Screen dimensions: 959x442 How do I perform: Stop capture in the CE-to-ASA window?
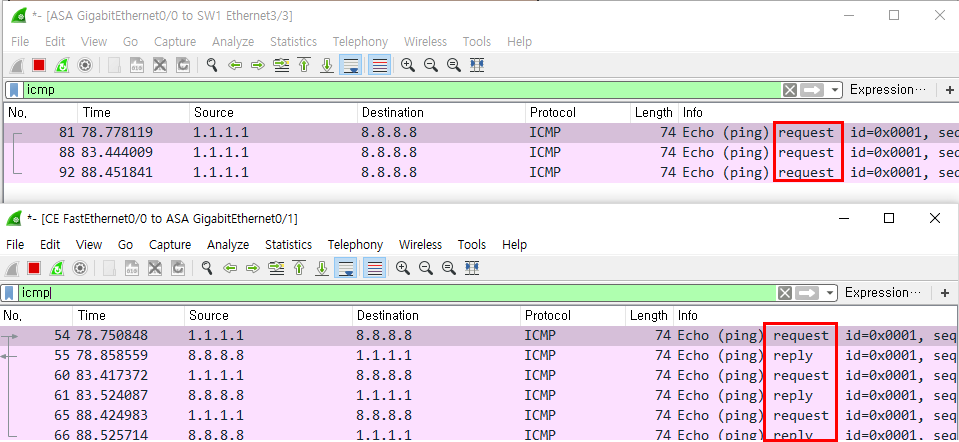[x=34, y=268]
